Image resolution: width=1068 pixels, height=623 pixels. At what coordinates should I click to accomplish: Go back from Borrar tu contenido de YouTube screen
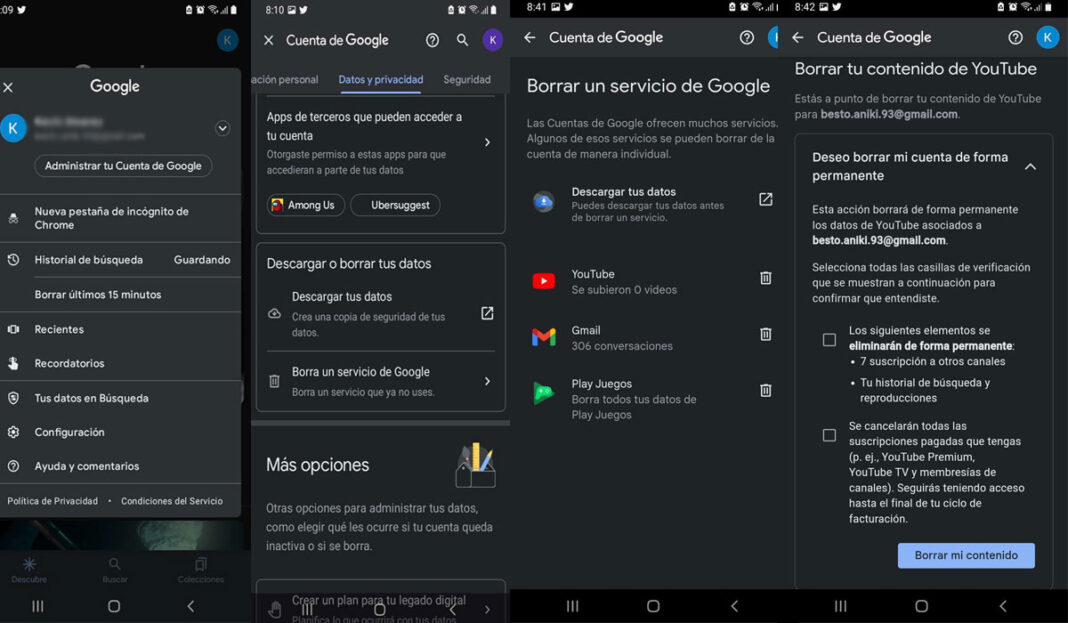tap(798, 37)
